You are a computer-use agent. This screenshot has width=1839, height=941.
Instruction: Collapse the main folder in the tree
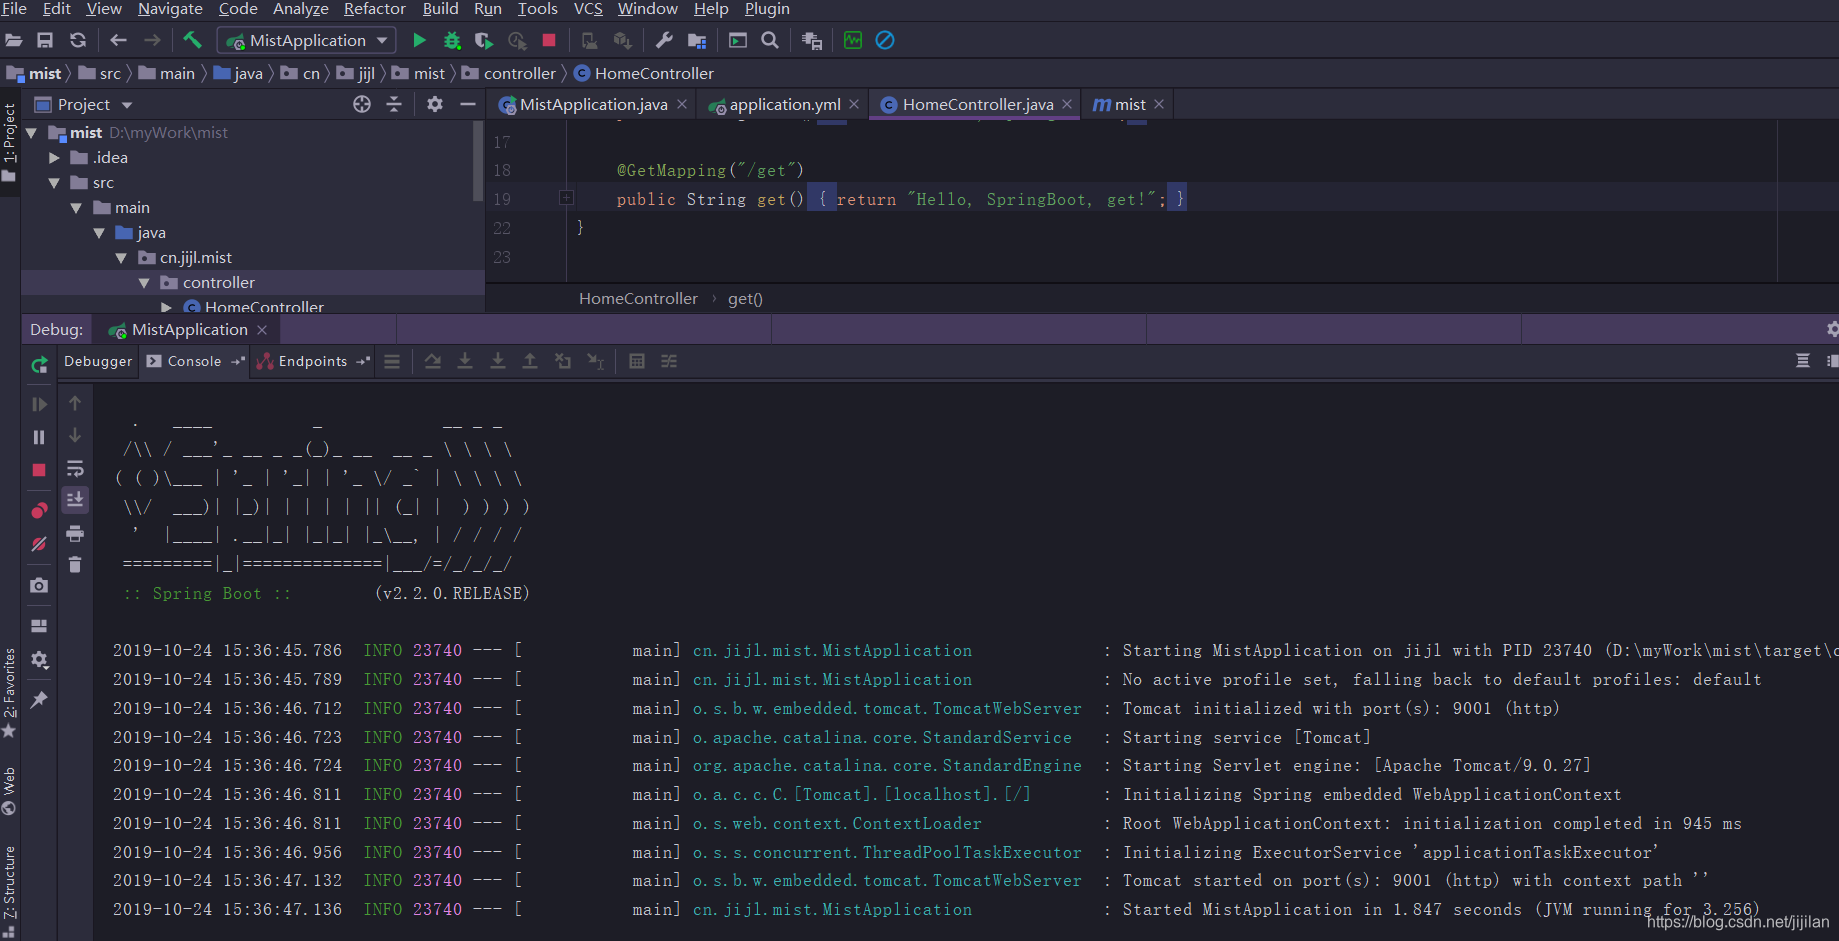click(x=76, y=207)
